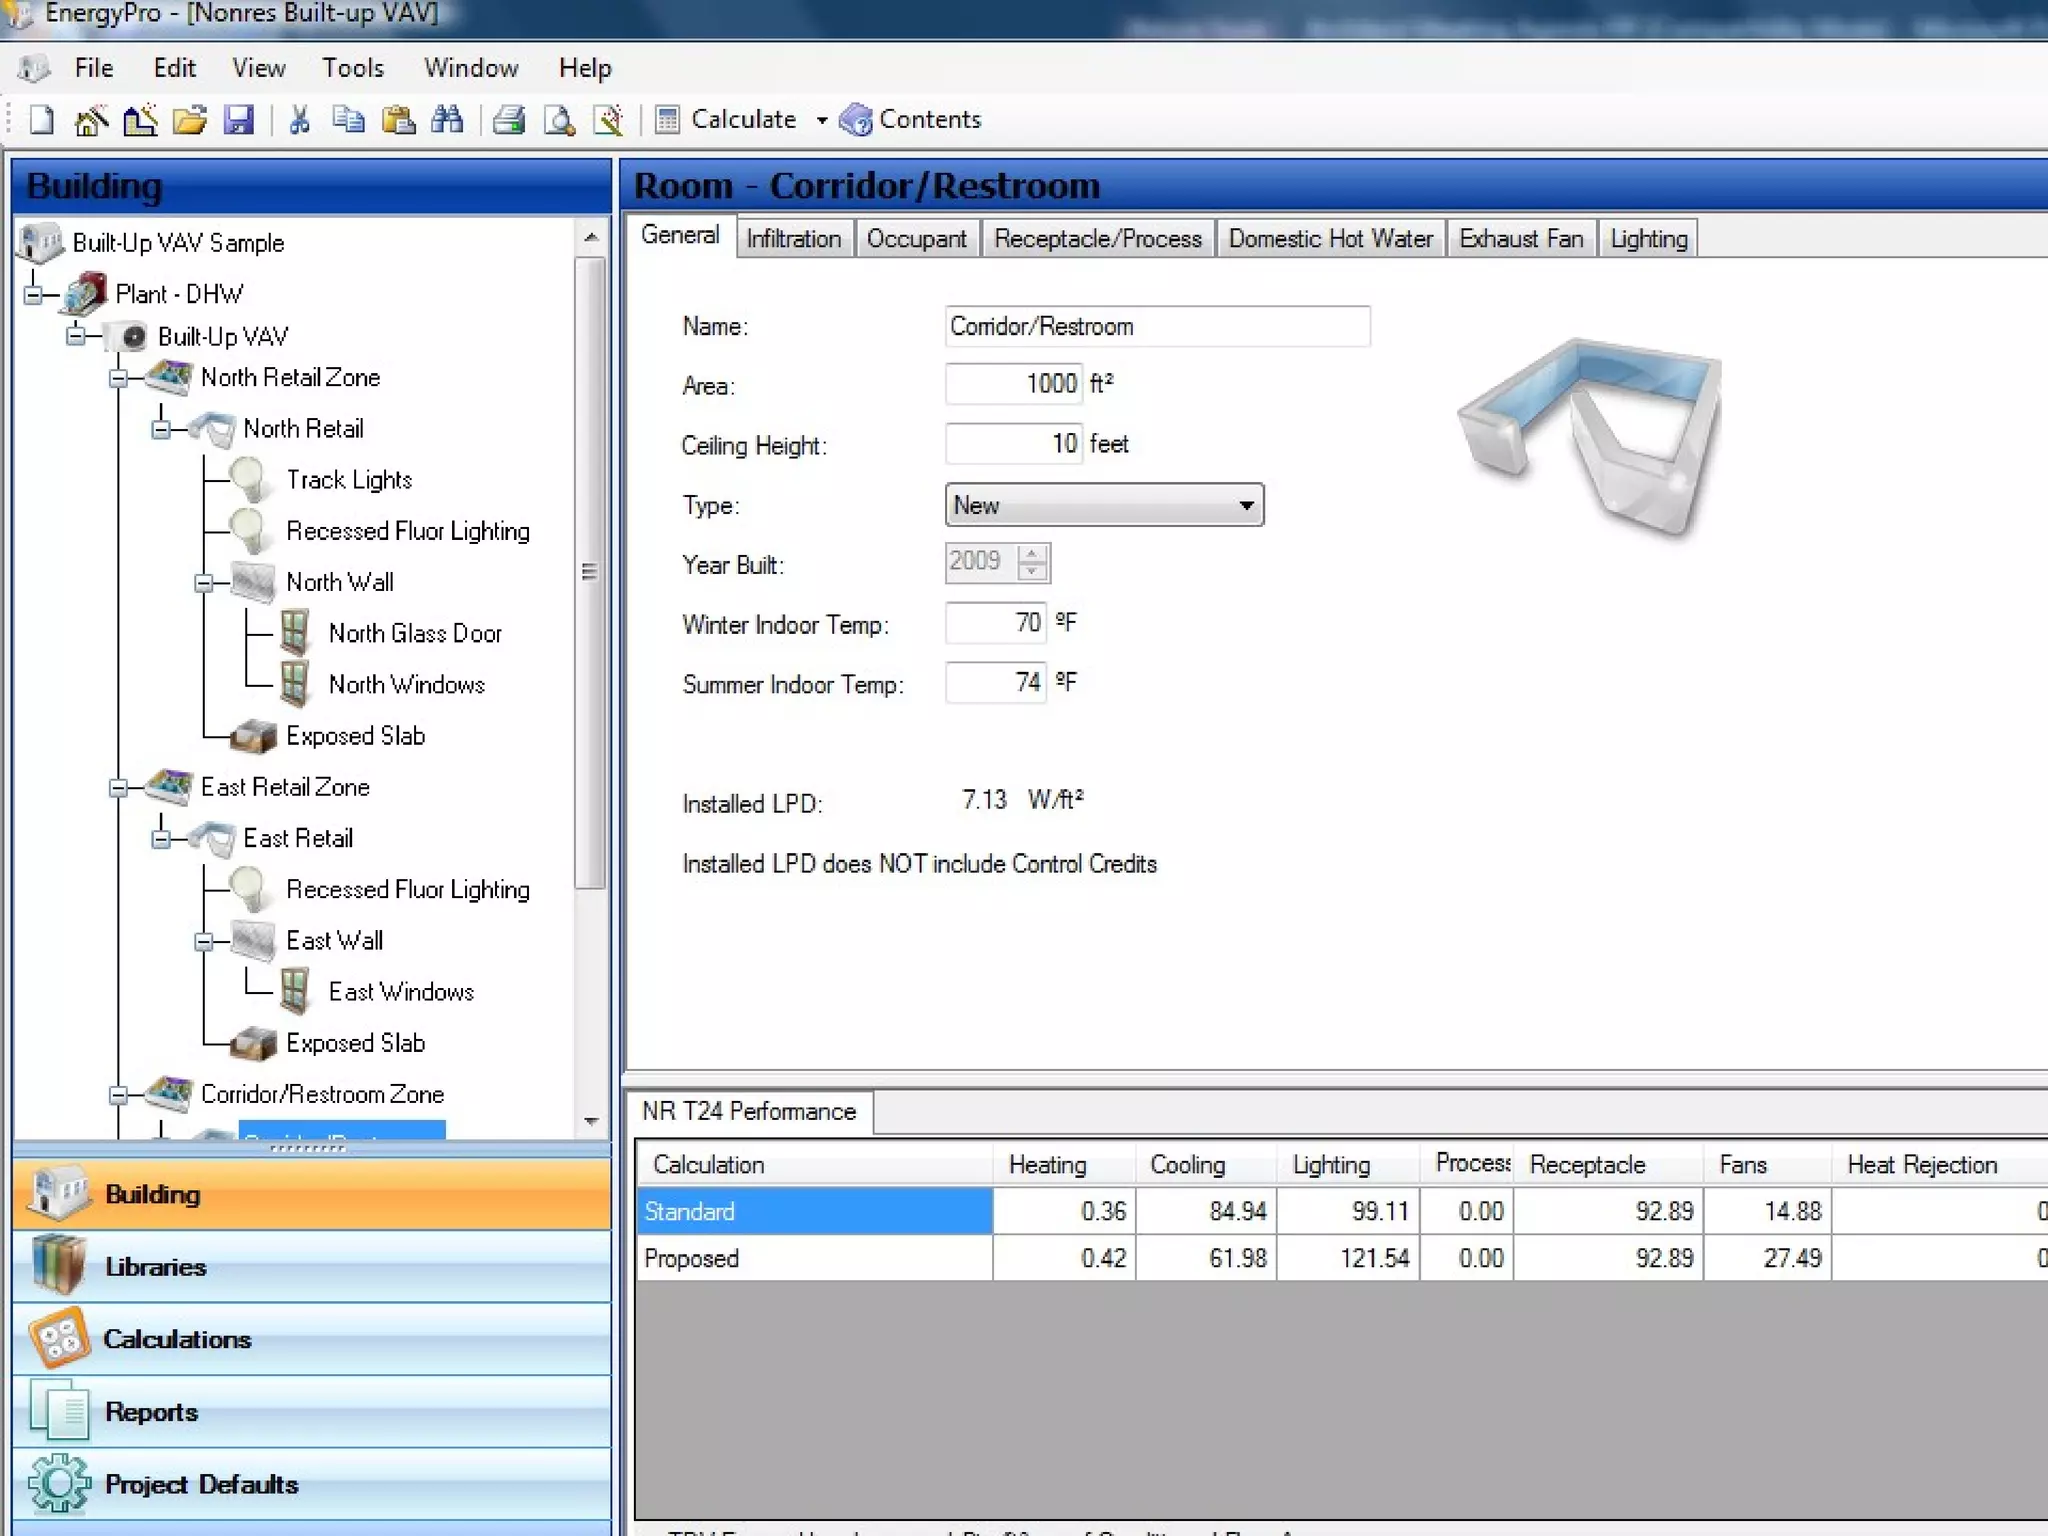This screenshot has height=1536, width=2048.
Task: Collapse the North Retail Zone tree node
Action: coord(119,378)
